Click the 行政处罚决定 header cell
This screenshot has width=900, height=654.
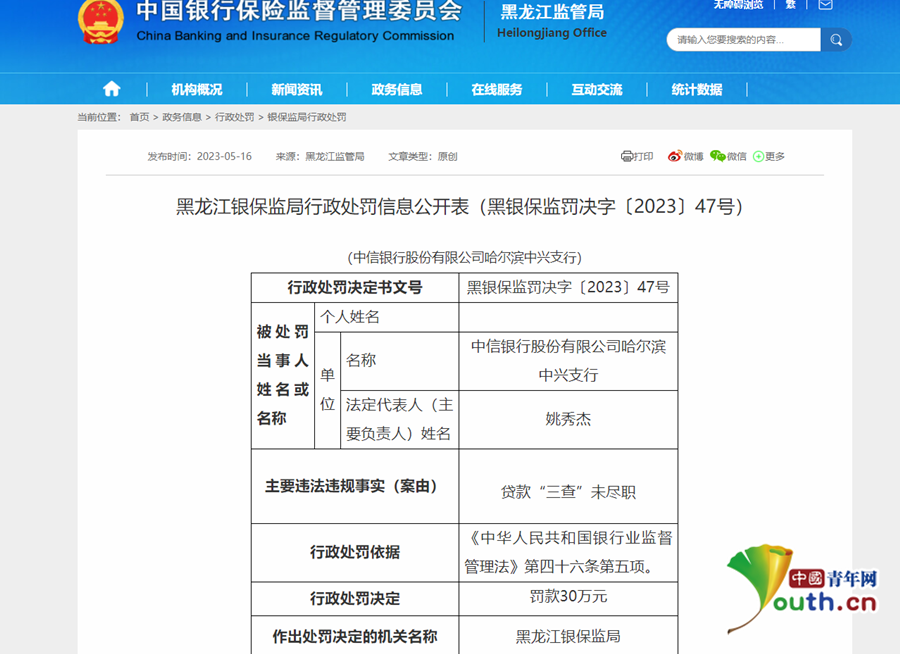(355, 599)
